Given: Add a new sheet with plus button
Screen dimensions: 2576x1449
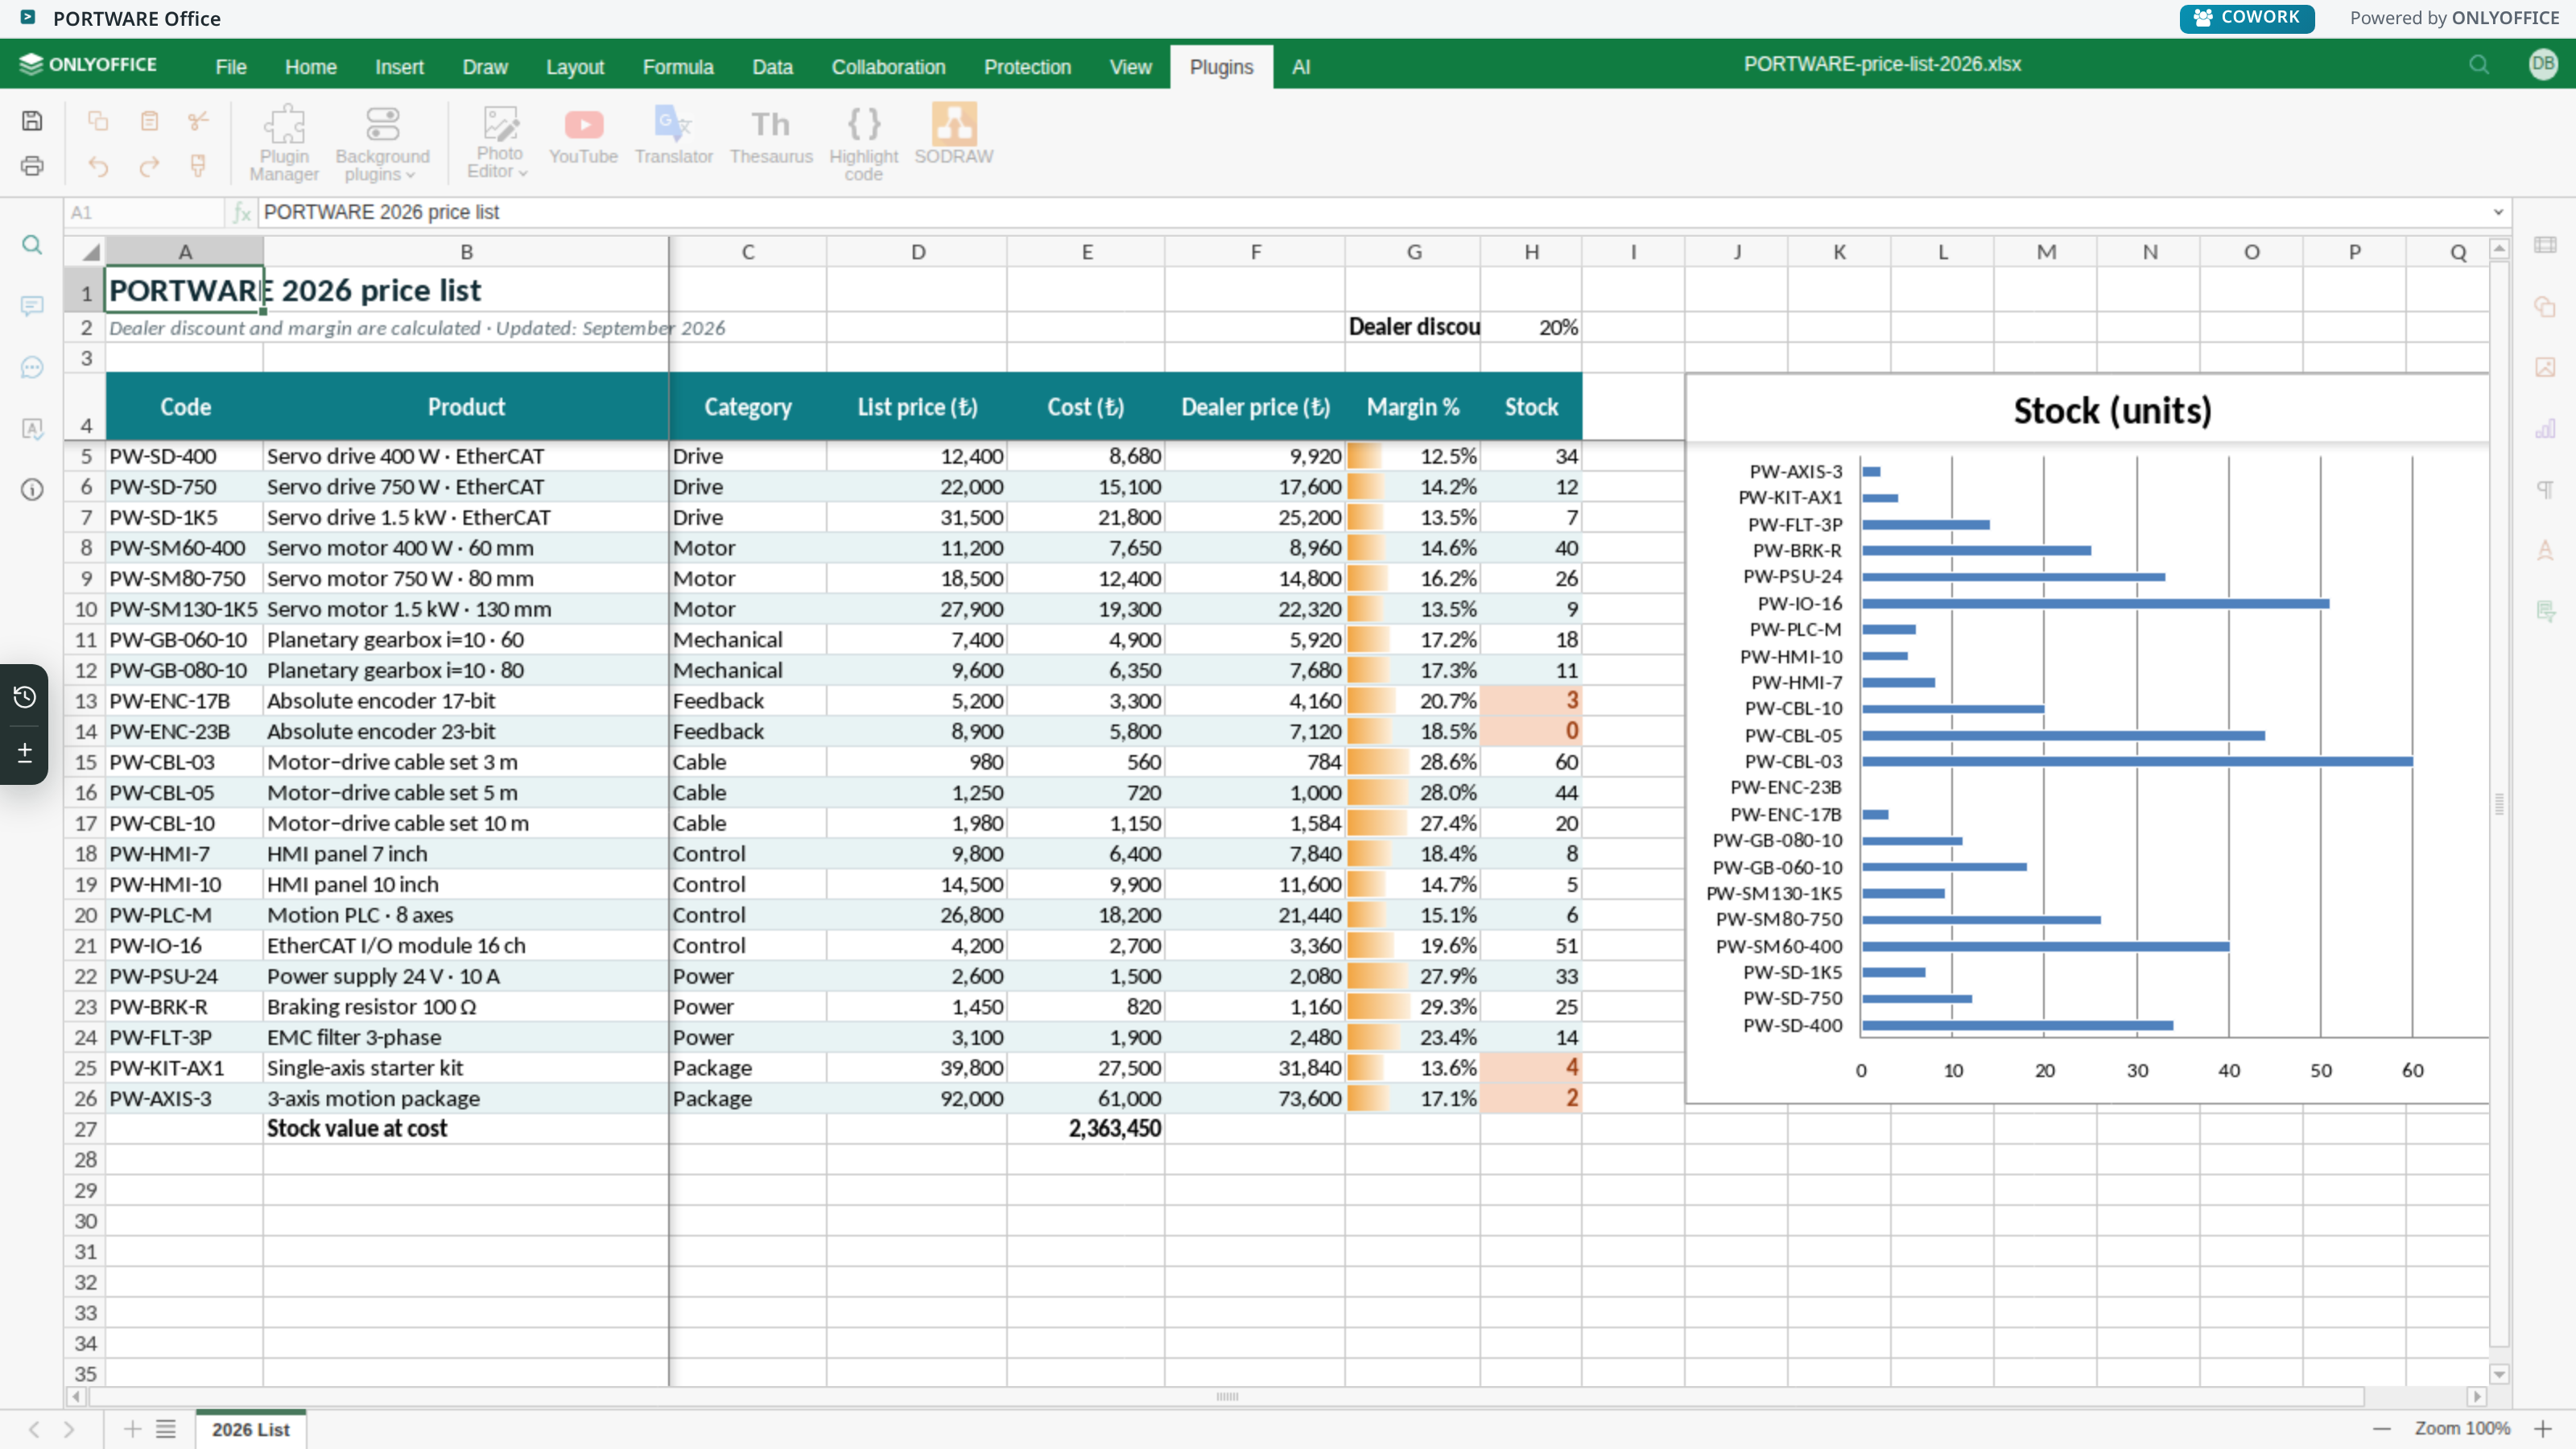Looking at the screenshot, I should pos(132,1429).
